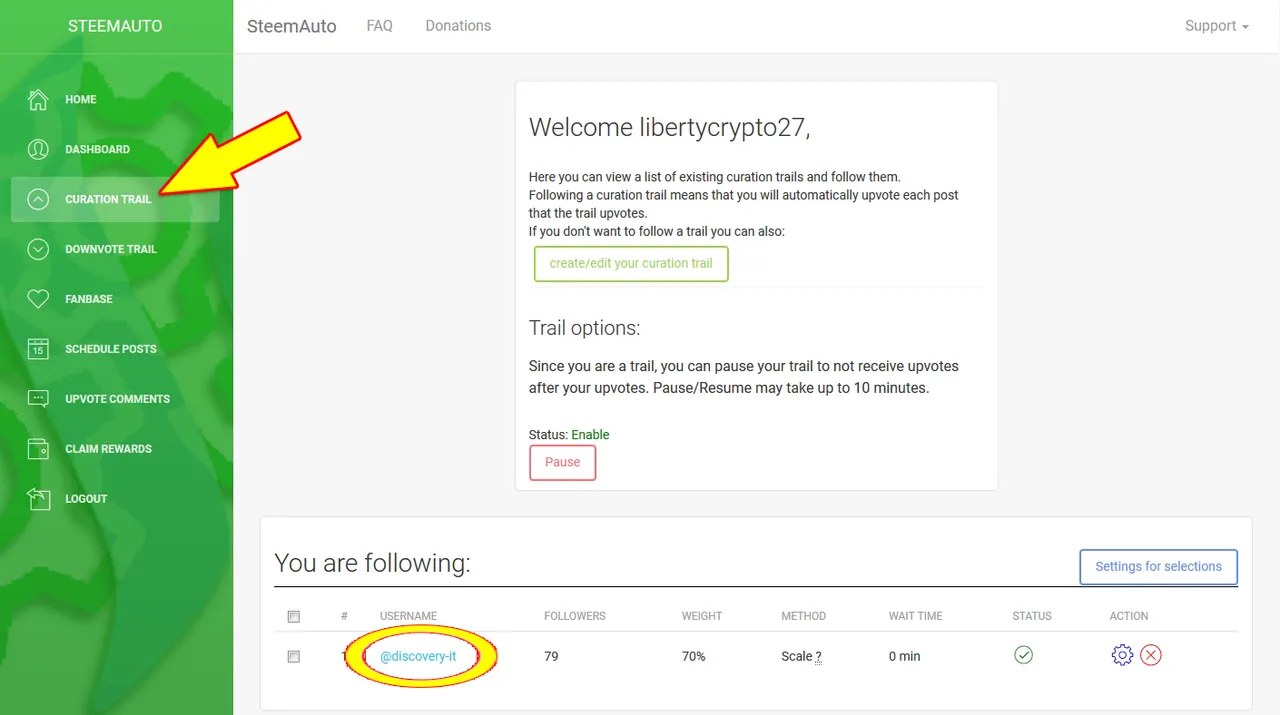Click the Dashboard user icon

(38, 149)
